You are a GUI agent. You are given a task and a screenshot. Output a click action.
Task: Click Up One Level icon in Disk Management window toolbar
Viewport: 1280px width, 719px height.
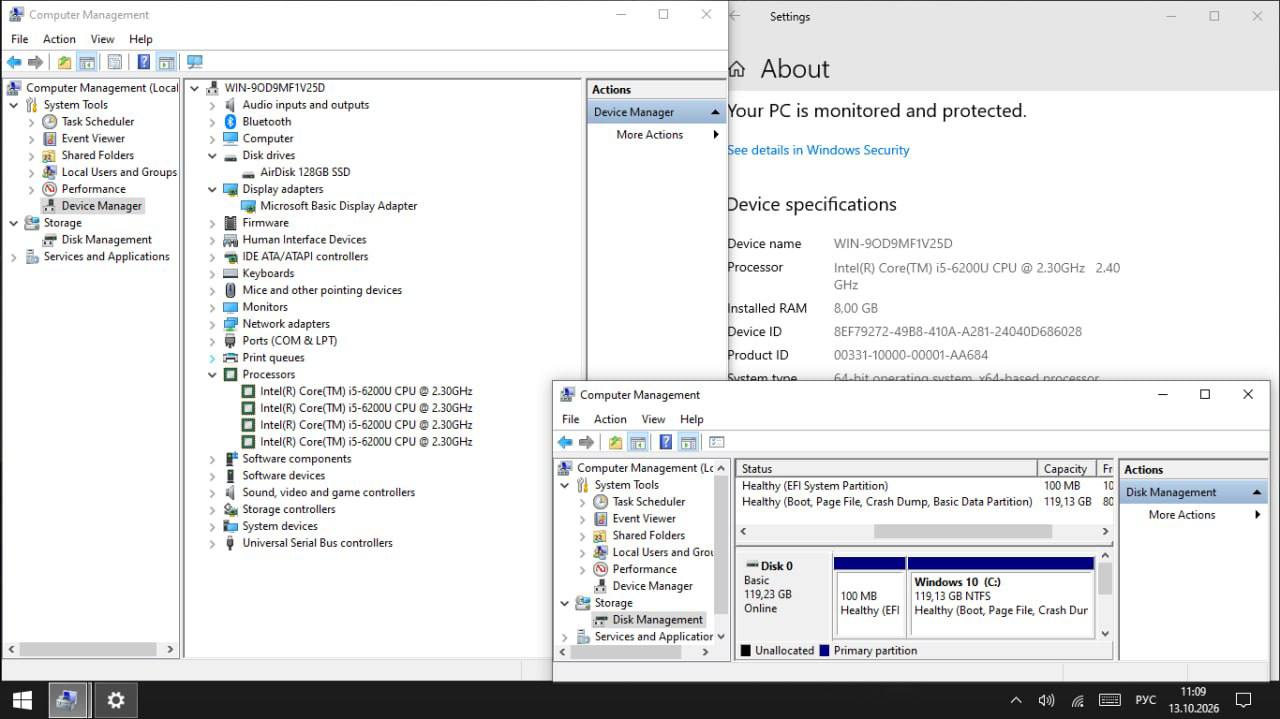(x=615, y=442)
